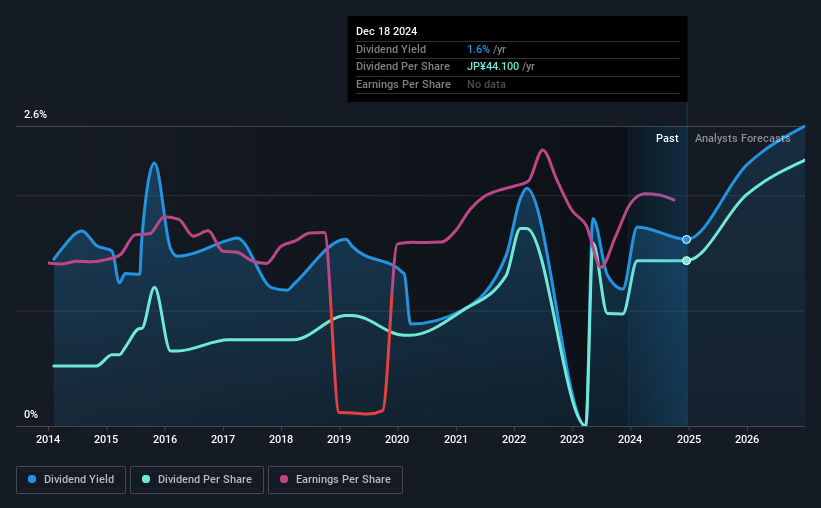Click the pink Earnings Per Share legend dot
The image size is (821, 508).
(x=284, y=479)
